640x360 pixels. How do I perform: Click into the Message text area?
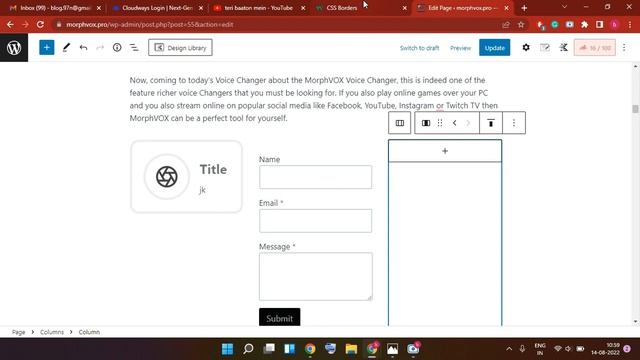pos(316,276)
